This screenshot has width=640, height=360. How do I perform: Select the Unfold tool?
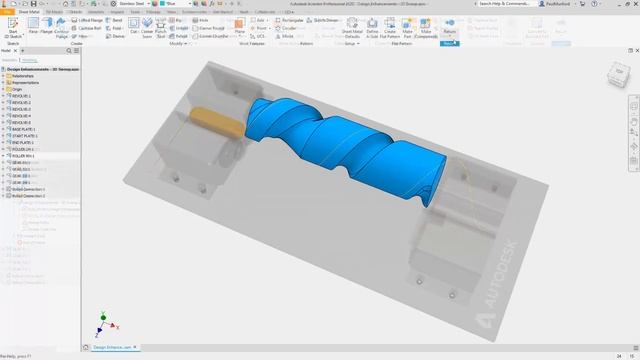pyautogui.click(x=179, y=28)
